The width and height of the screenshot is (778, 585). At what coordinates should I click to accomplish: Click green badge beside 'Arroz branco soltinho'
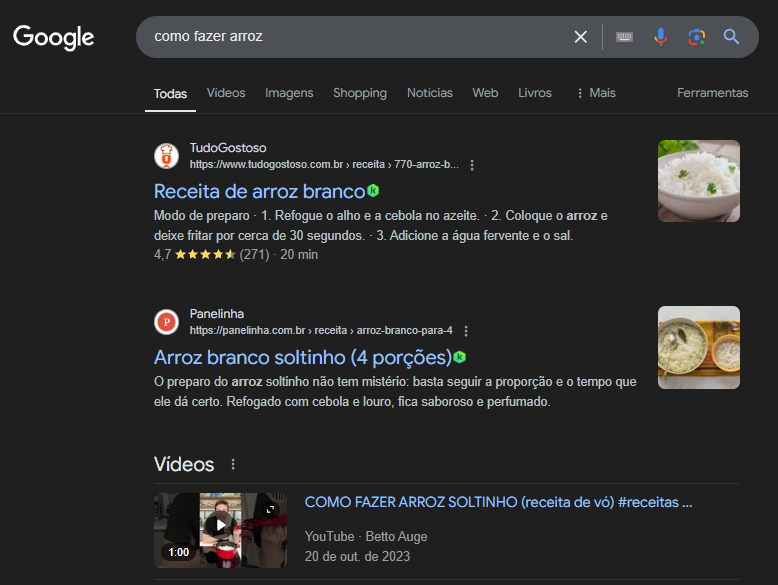[x=460, y=357]
